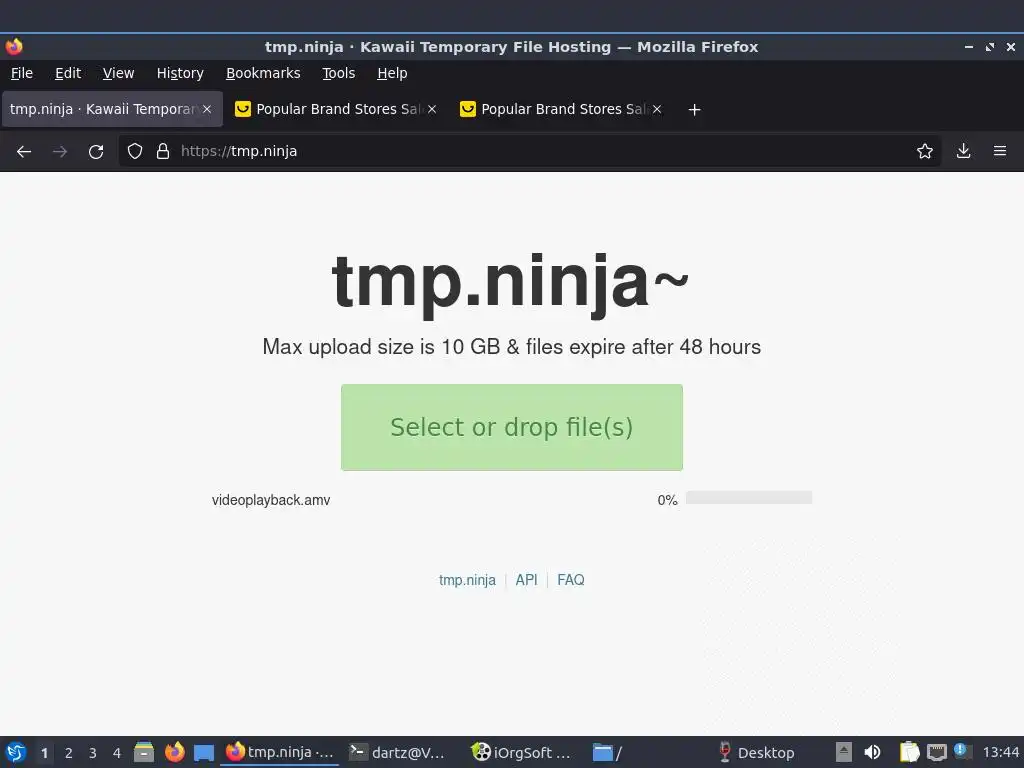Close the tmp.ninja tab
1024x768 pixels.
pyautogui.click(x=207, y=109)
